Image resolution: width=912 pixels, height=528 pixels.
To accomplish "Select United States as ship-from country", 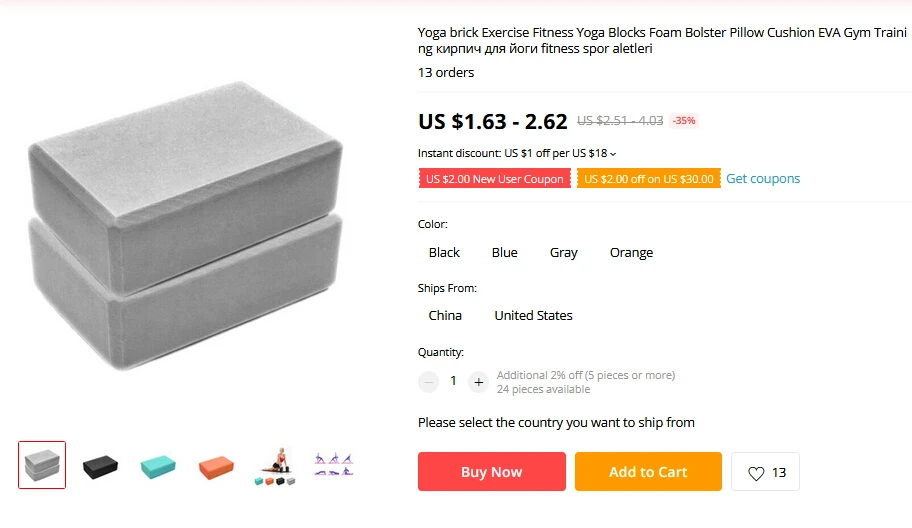I will 533,315.
